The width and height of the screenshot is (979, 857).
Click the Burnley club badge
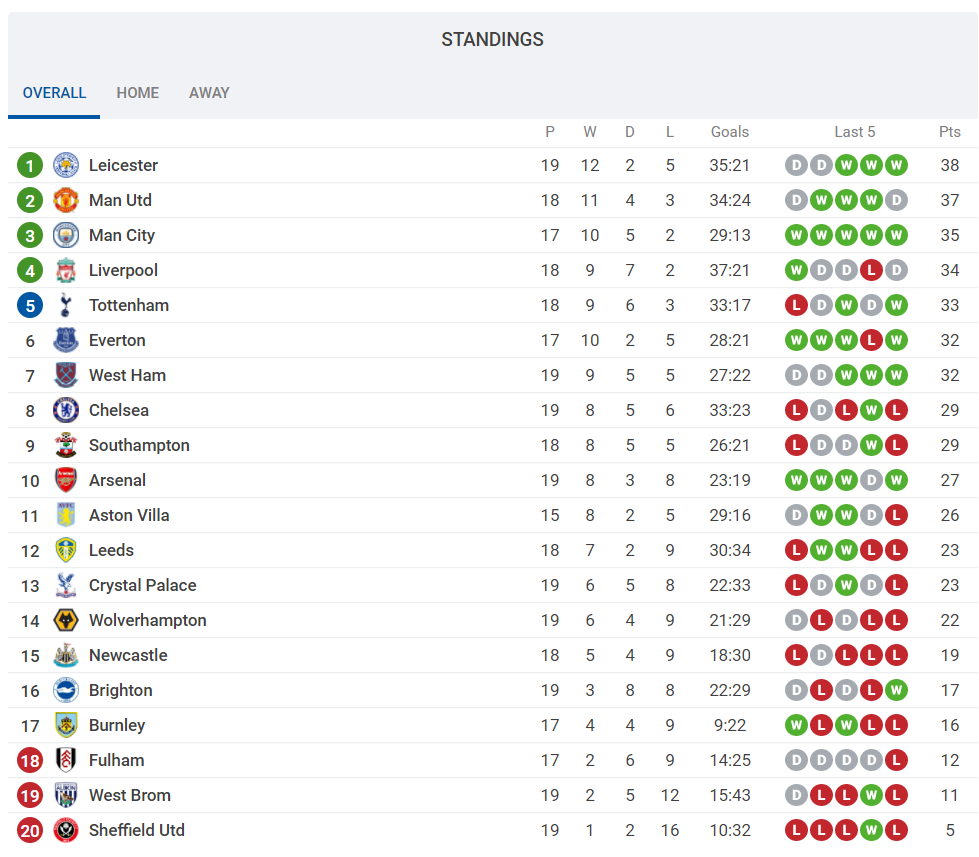[x=66, y=725]
